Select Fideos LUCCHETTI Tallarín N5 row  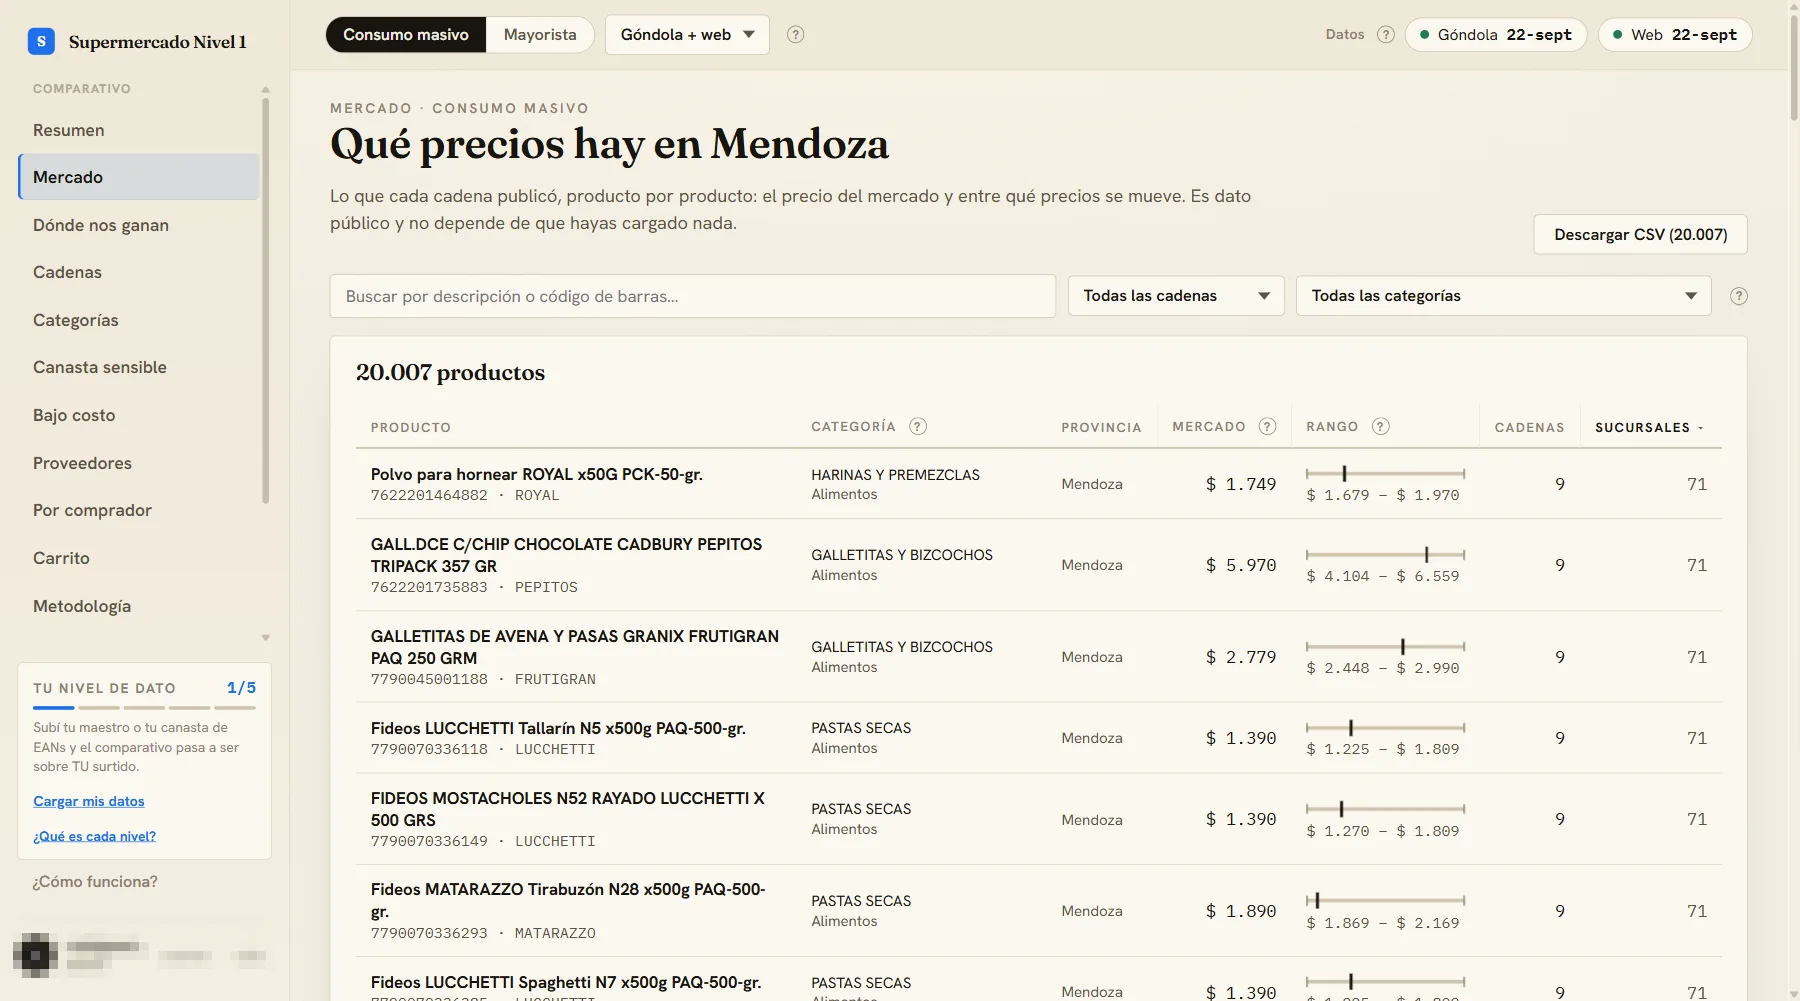point(1039,738)
